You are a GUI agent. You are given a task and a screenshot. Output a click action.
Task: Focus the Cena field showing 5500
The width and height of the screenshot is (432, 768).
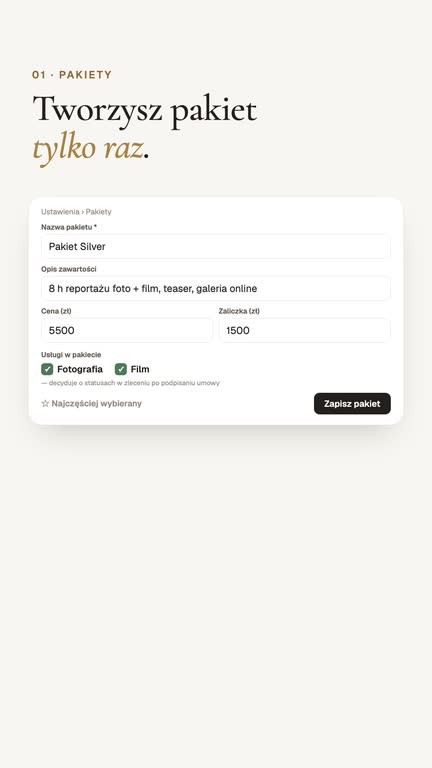[x=127, y=330]
